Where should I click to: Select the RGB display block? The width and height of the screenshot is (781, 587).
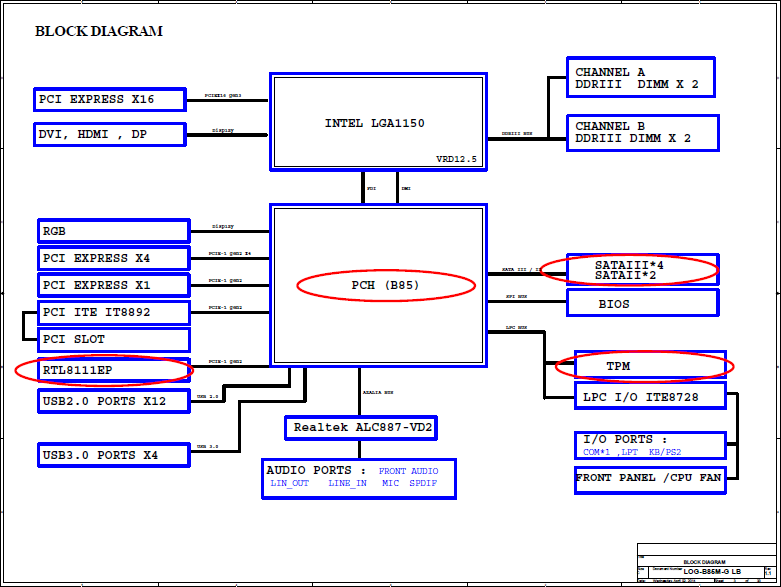114,231
